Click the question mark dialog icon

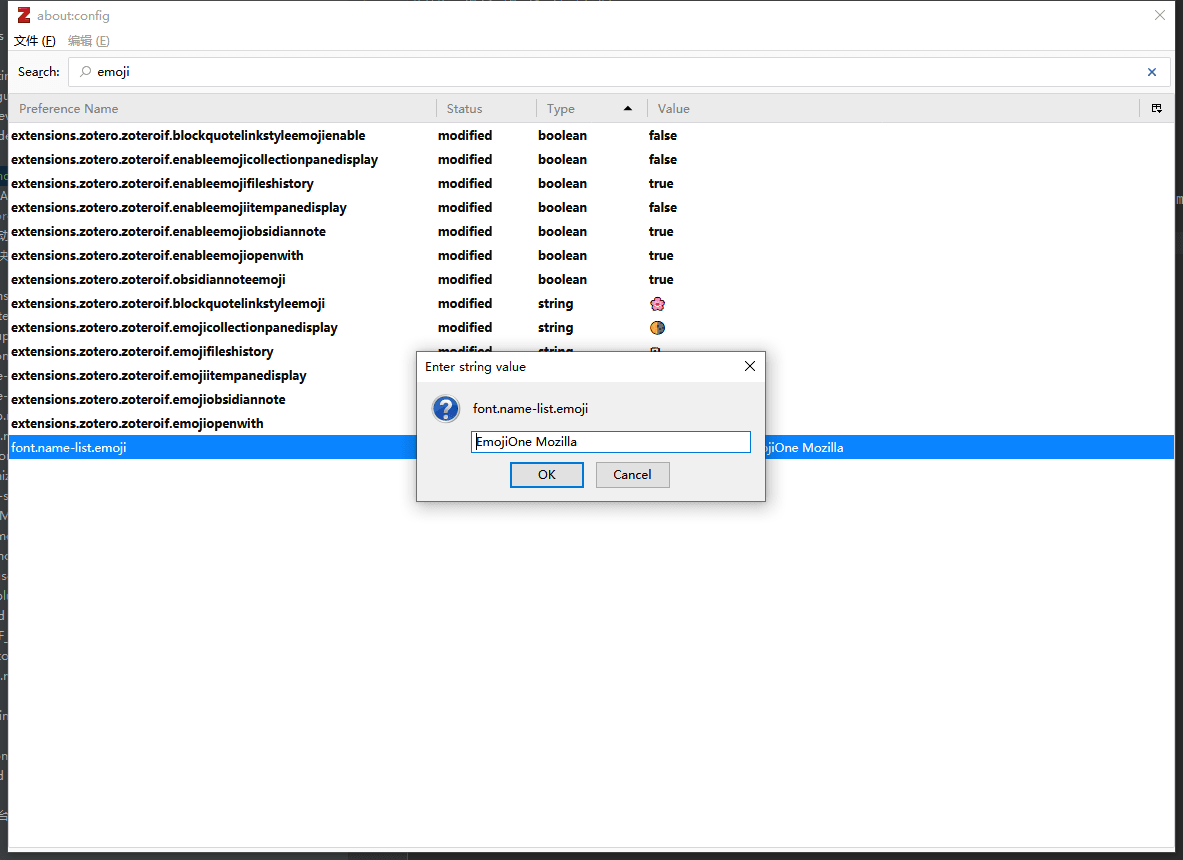(x=445, y=409)
